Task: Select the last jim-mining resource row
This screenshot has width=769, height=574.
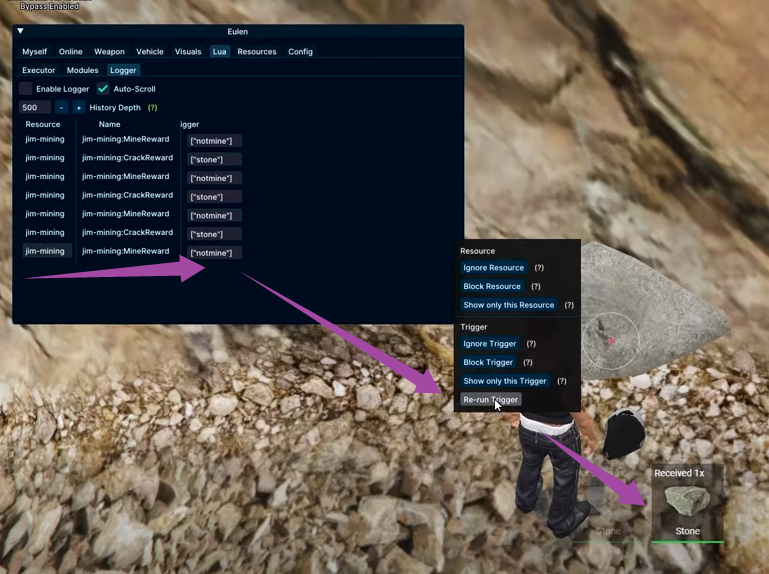Action: tap(45, 251)
